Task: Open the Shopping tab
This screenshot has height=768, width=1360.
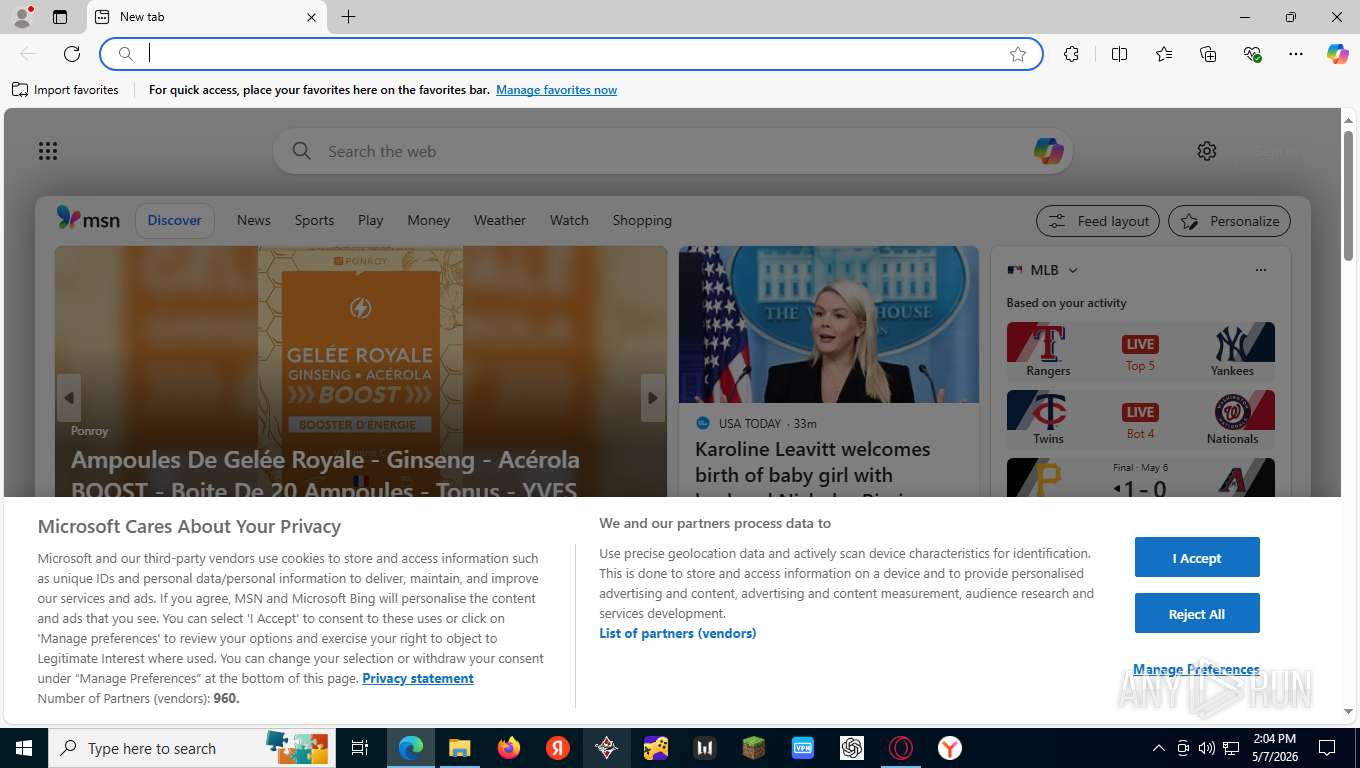Action: point(642,220)
